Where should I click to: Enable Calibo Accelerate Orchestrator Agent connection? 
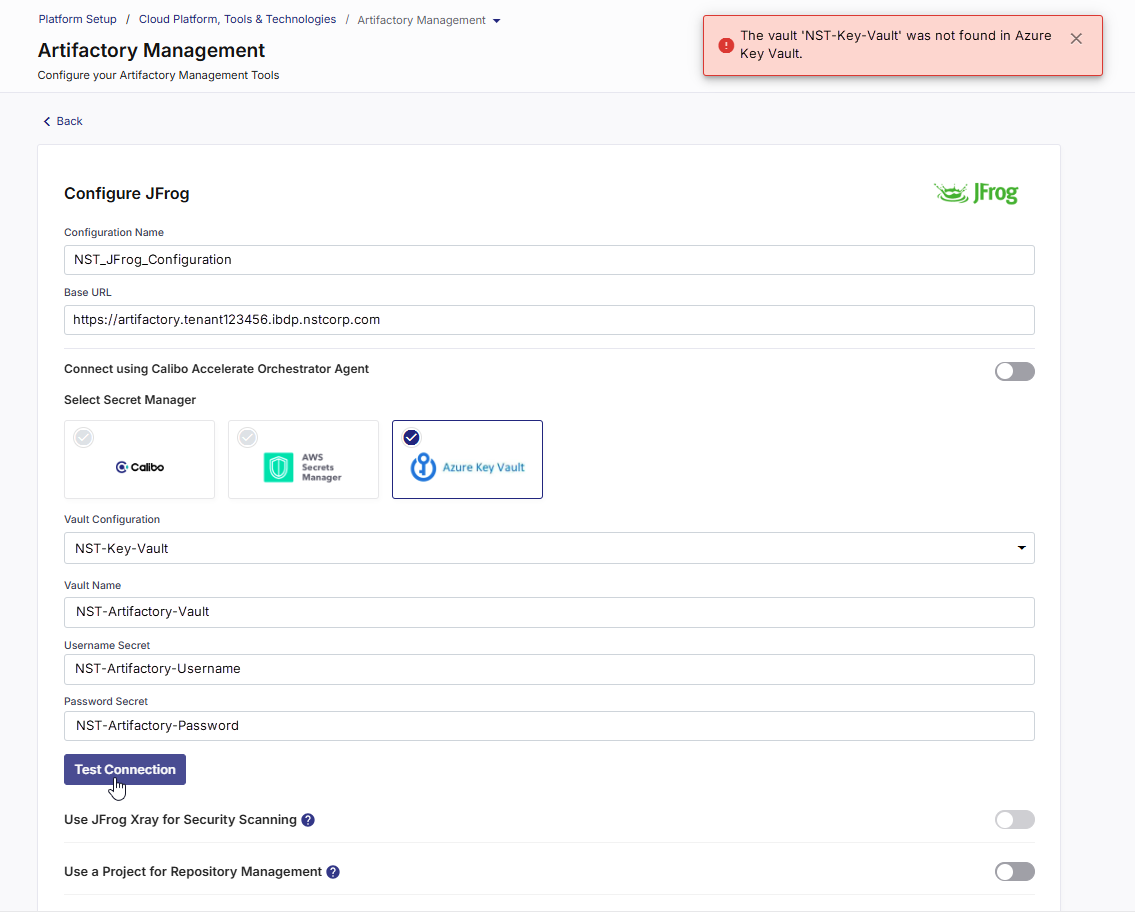pos(1014,371)
